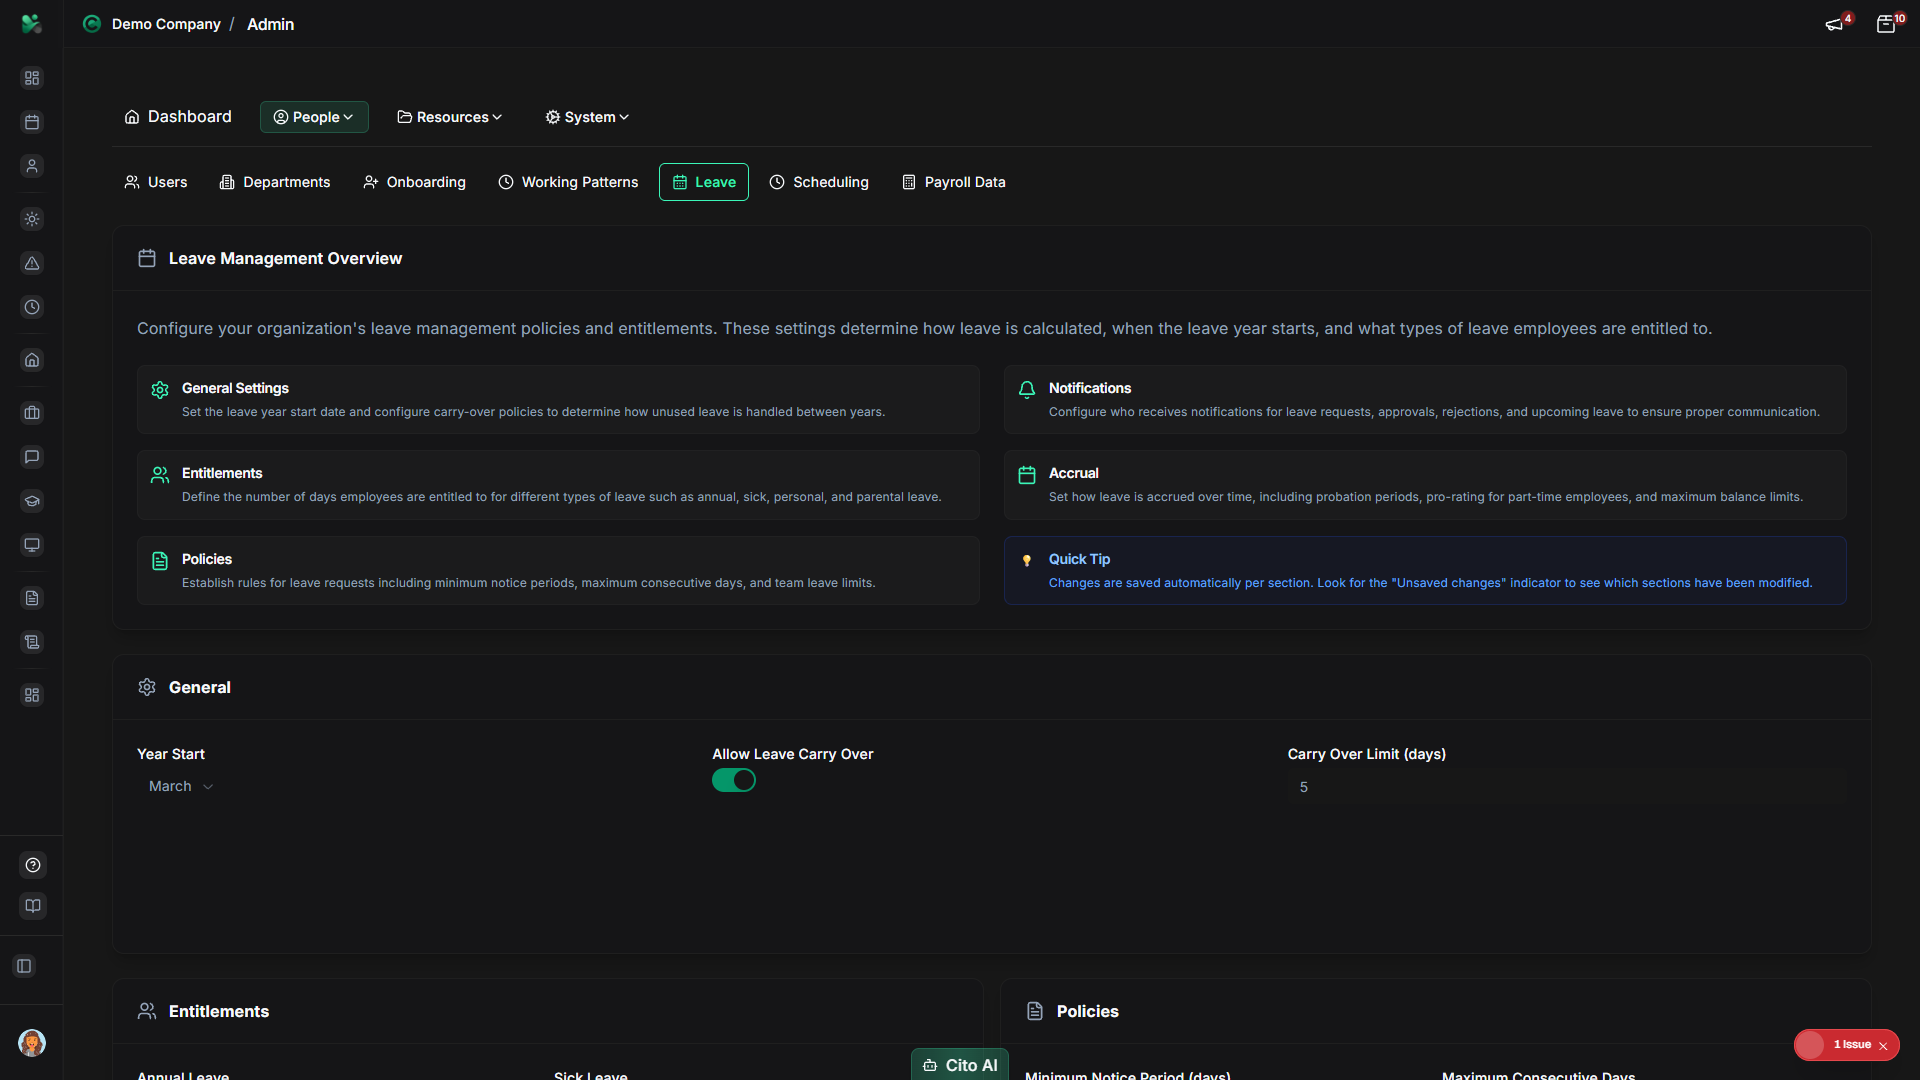Open the calendar icon in the sidebar
Screen dimensions: 1920x1080
pos(32,122)
